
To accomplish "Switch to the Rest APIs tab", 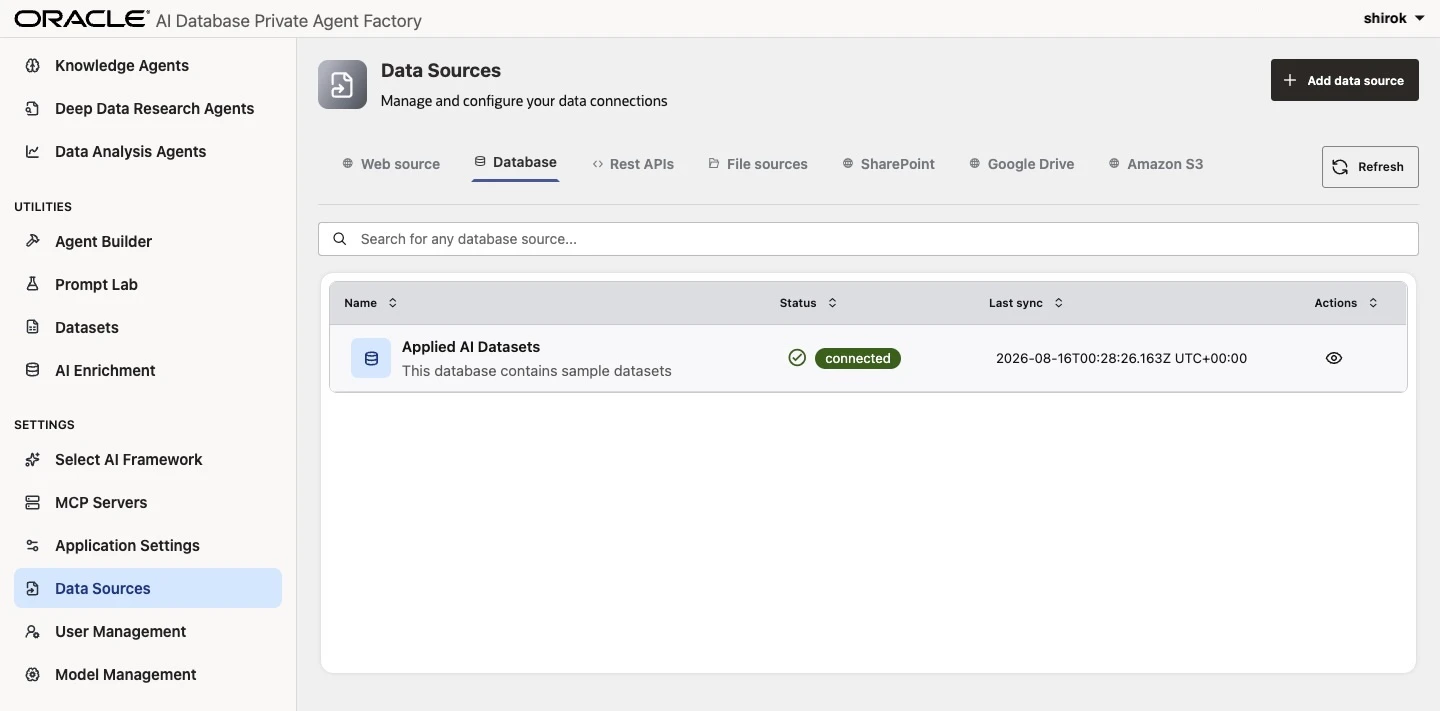I will coord(633,164).
